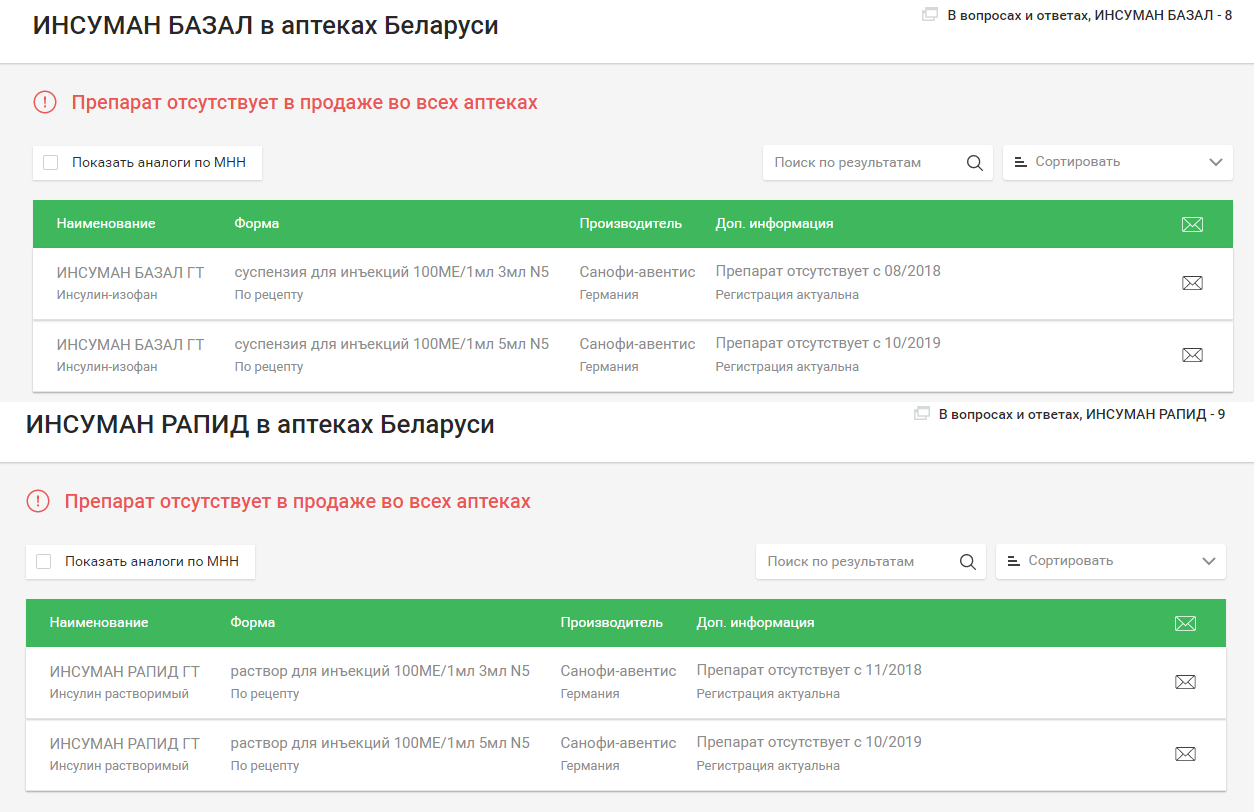The image size is (1254, 812).
Task: Click envelope icon for ИНСУМАН РАПИД ГТ 3мл row
Action: [x=1185, y=682]
